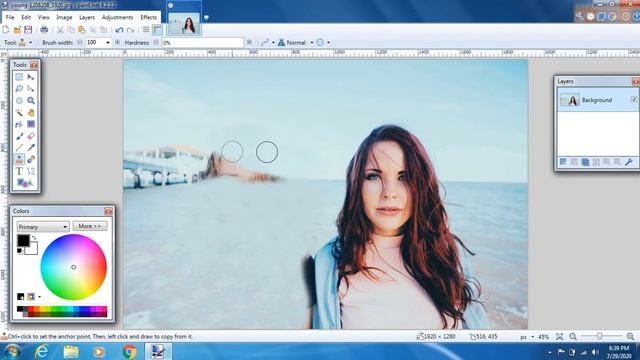Screen dimensions: 640x360
Task: Expand the image list arrow beside thumbnail
Action: pos(206,18)
